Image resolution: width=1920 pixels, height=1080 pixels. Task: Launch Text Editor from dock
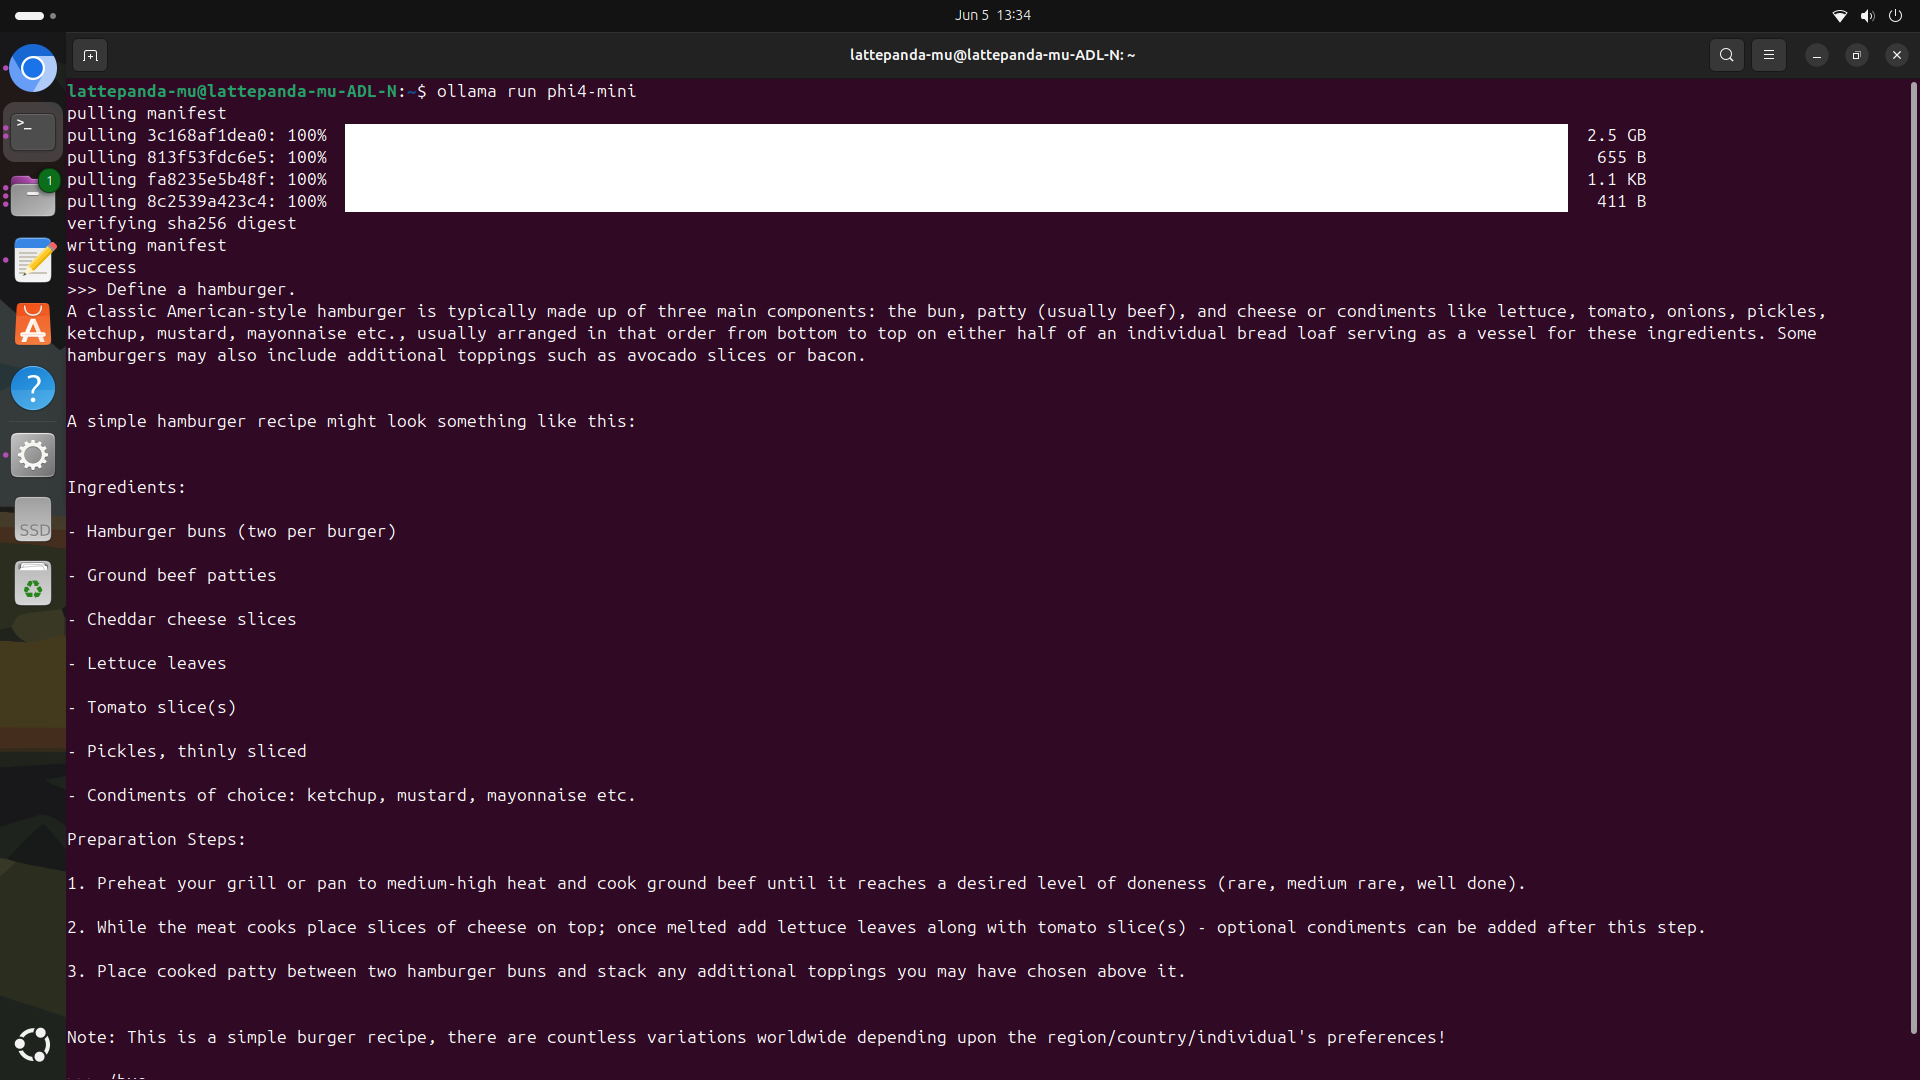[x=33, y=260]
